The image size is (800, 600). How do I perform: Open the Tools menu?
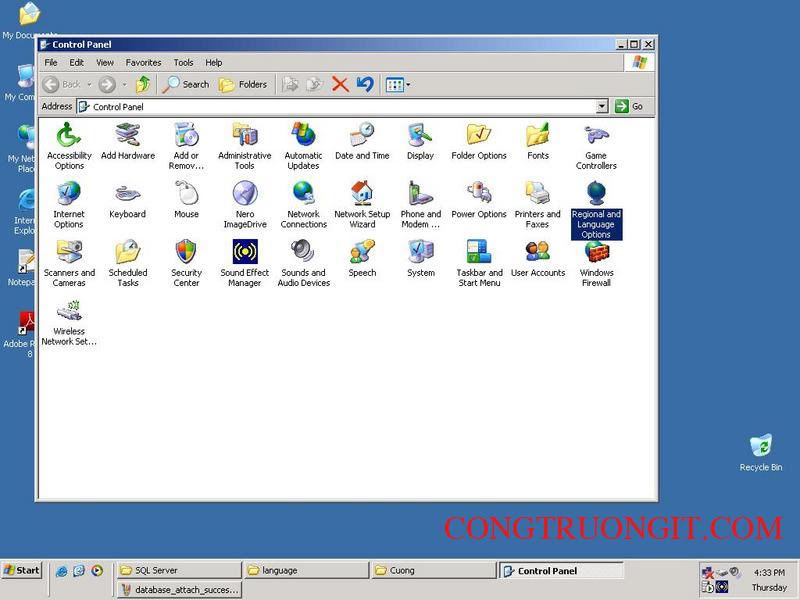point(183,62)
